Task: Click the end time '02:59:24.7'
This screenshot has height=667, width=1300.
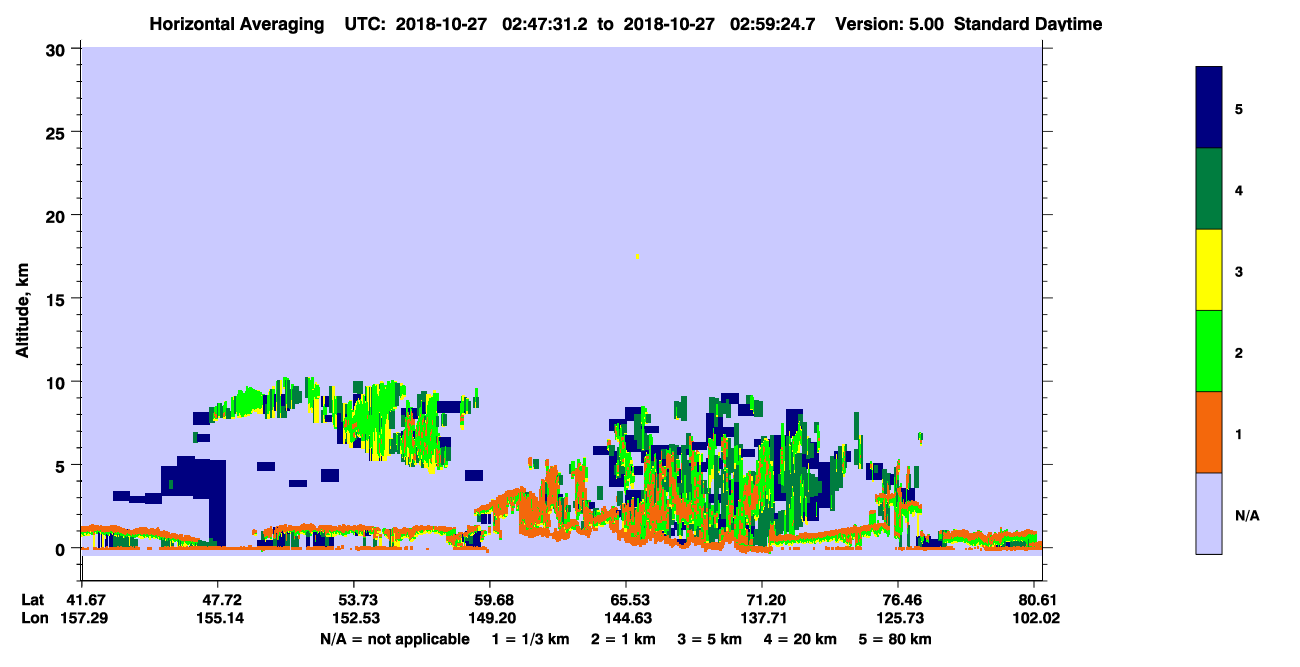Action: click(773, 24)
